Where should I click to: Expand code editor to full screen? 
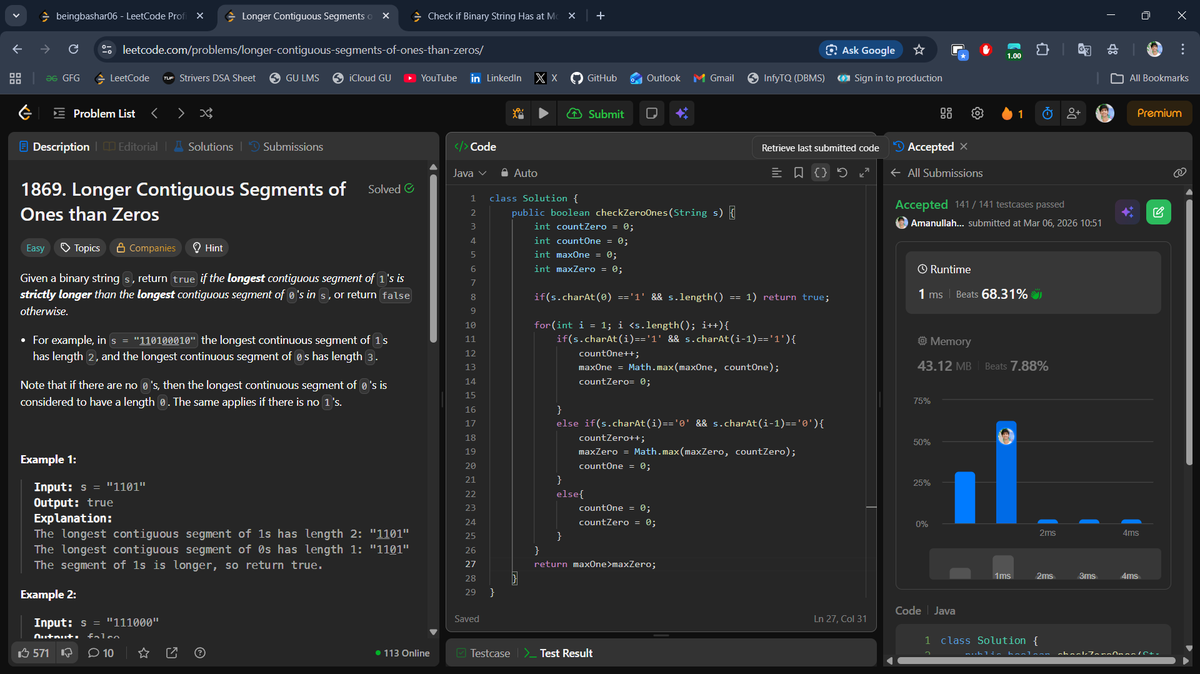(862, 173)
